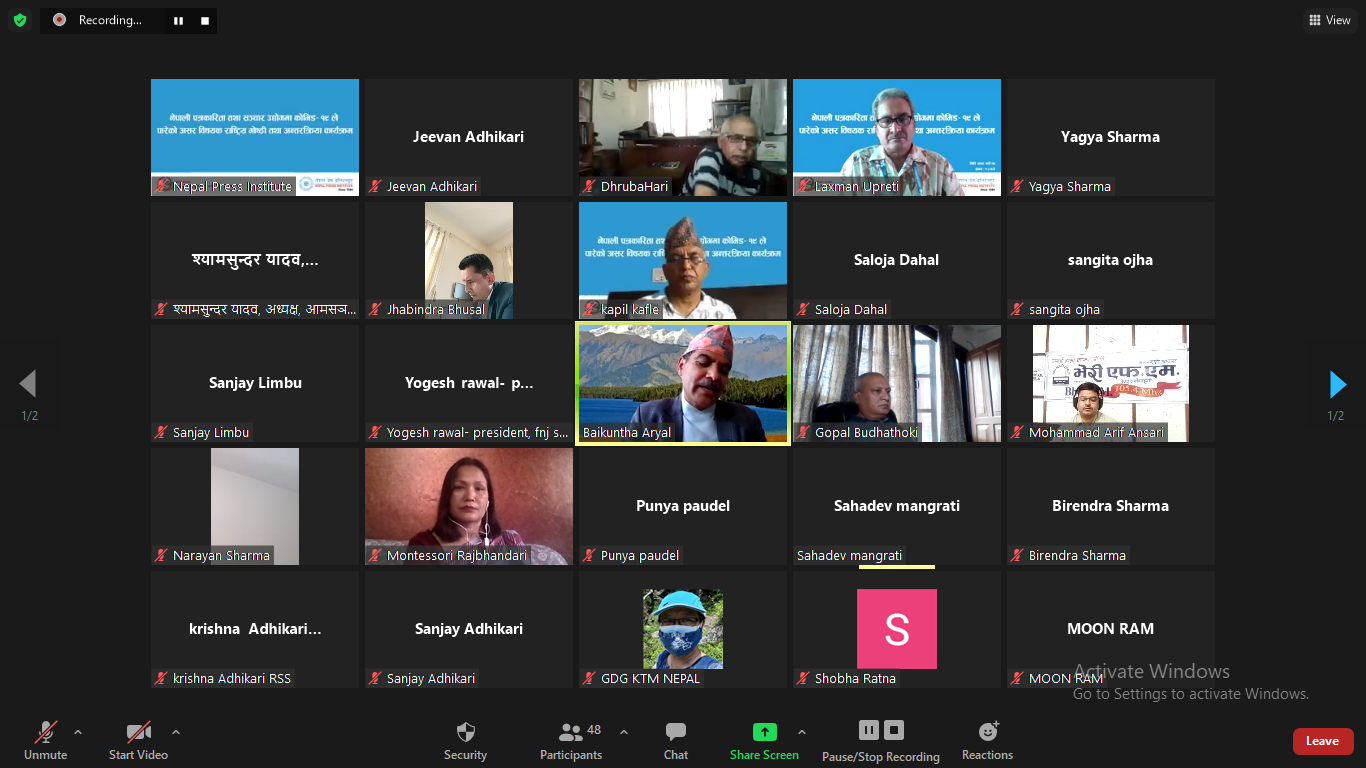
Task: Open the Chat bubble icon
Action: point(676,732)
